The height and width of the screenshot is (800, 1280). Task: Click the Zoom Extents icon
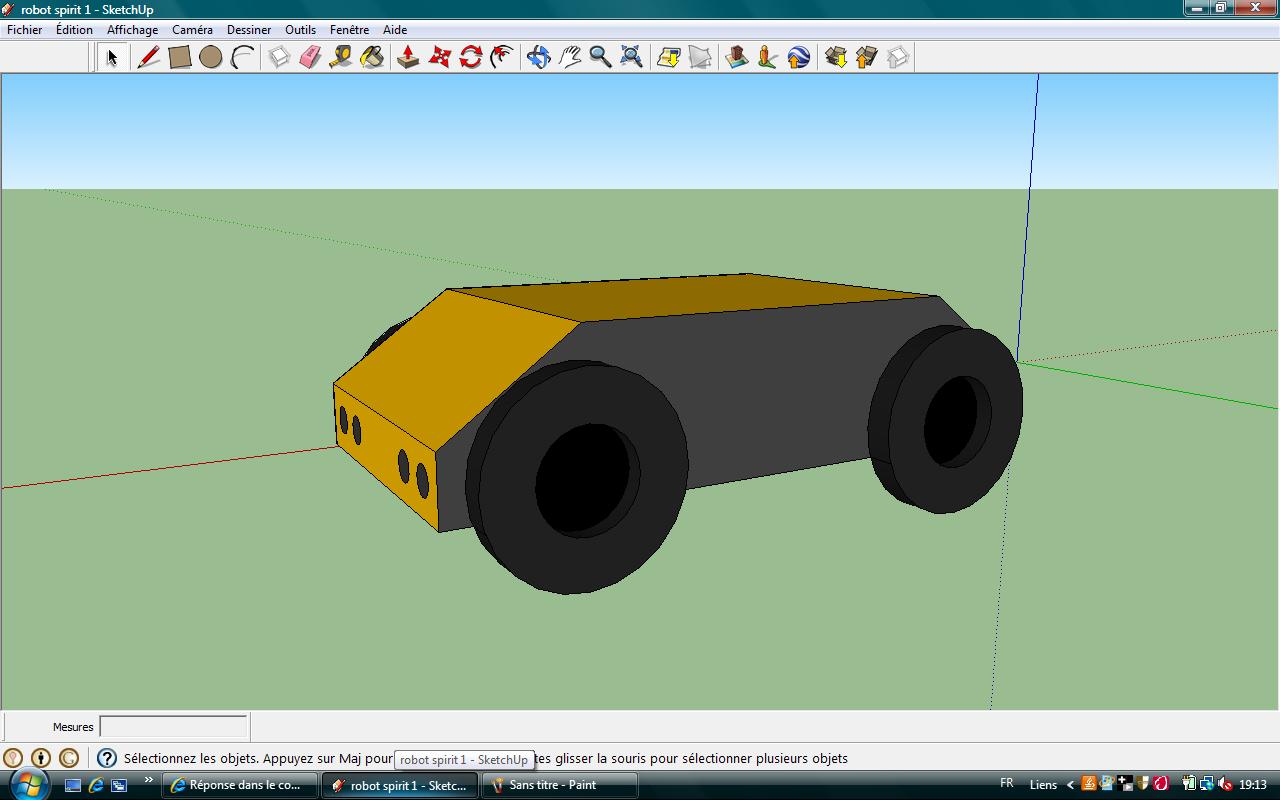(631, 57)
